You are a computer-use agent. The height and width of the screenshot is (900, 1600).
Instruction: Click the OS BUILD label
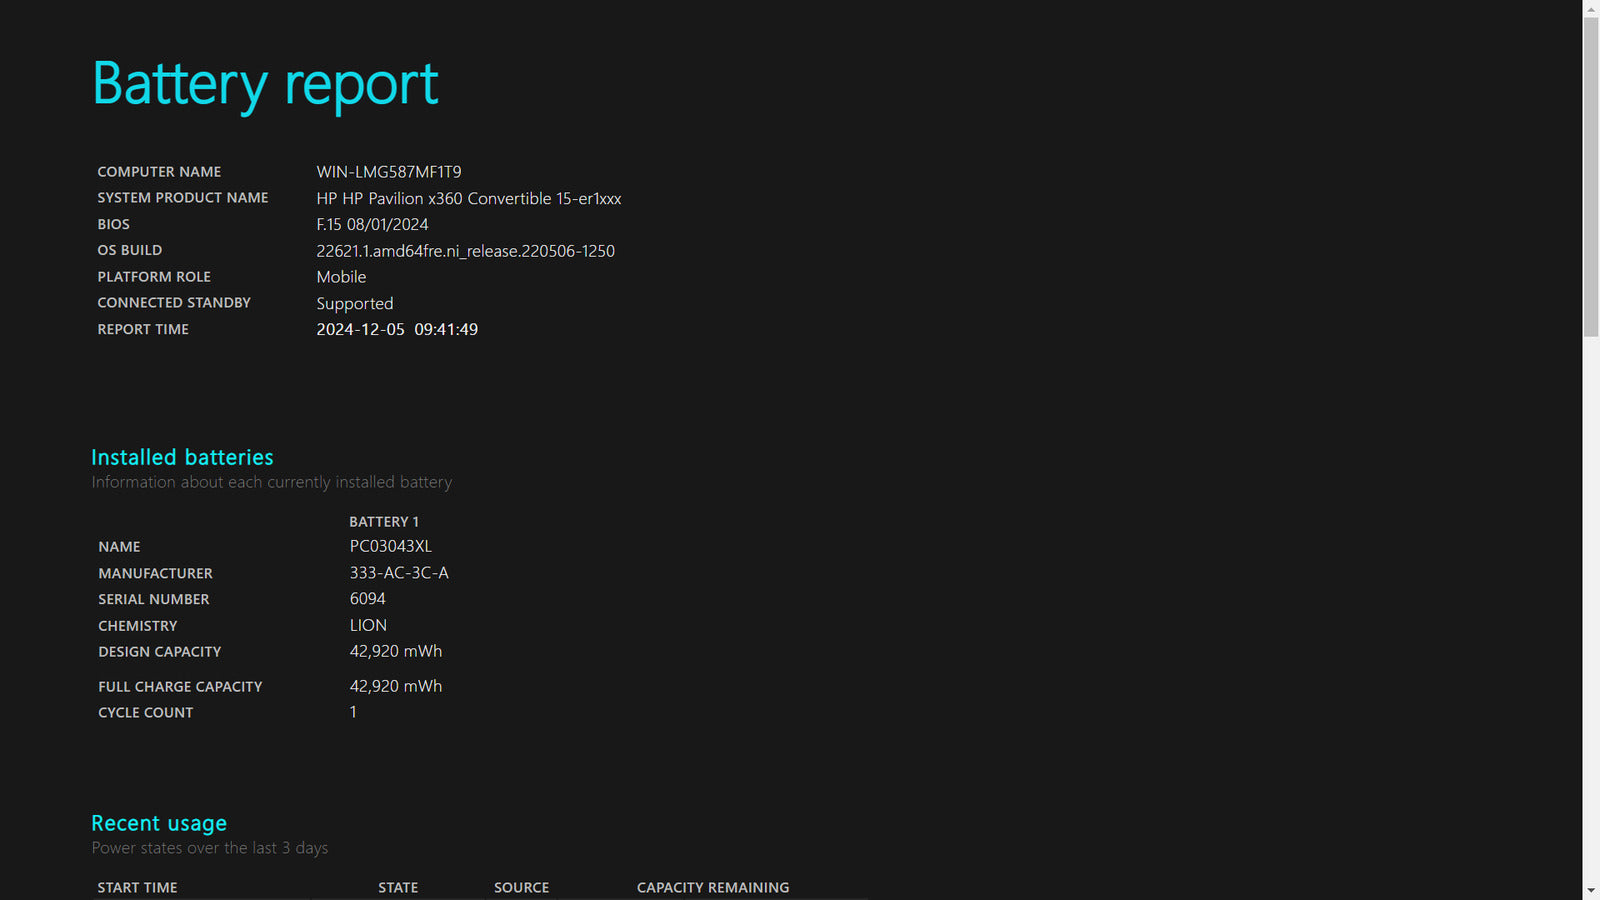[129, 250]
